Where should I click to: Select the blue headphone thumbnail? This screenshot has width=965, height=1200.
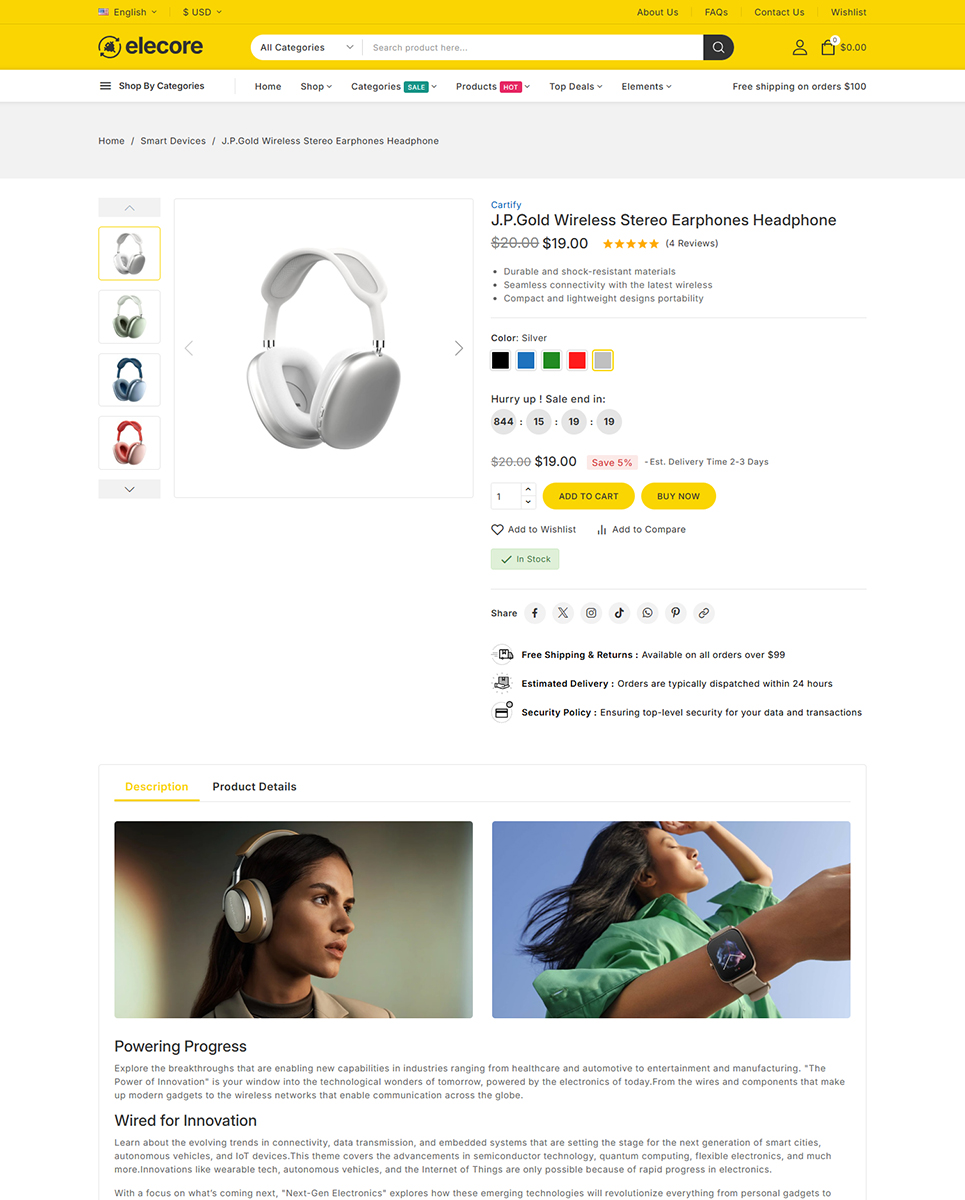129,380
